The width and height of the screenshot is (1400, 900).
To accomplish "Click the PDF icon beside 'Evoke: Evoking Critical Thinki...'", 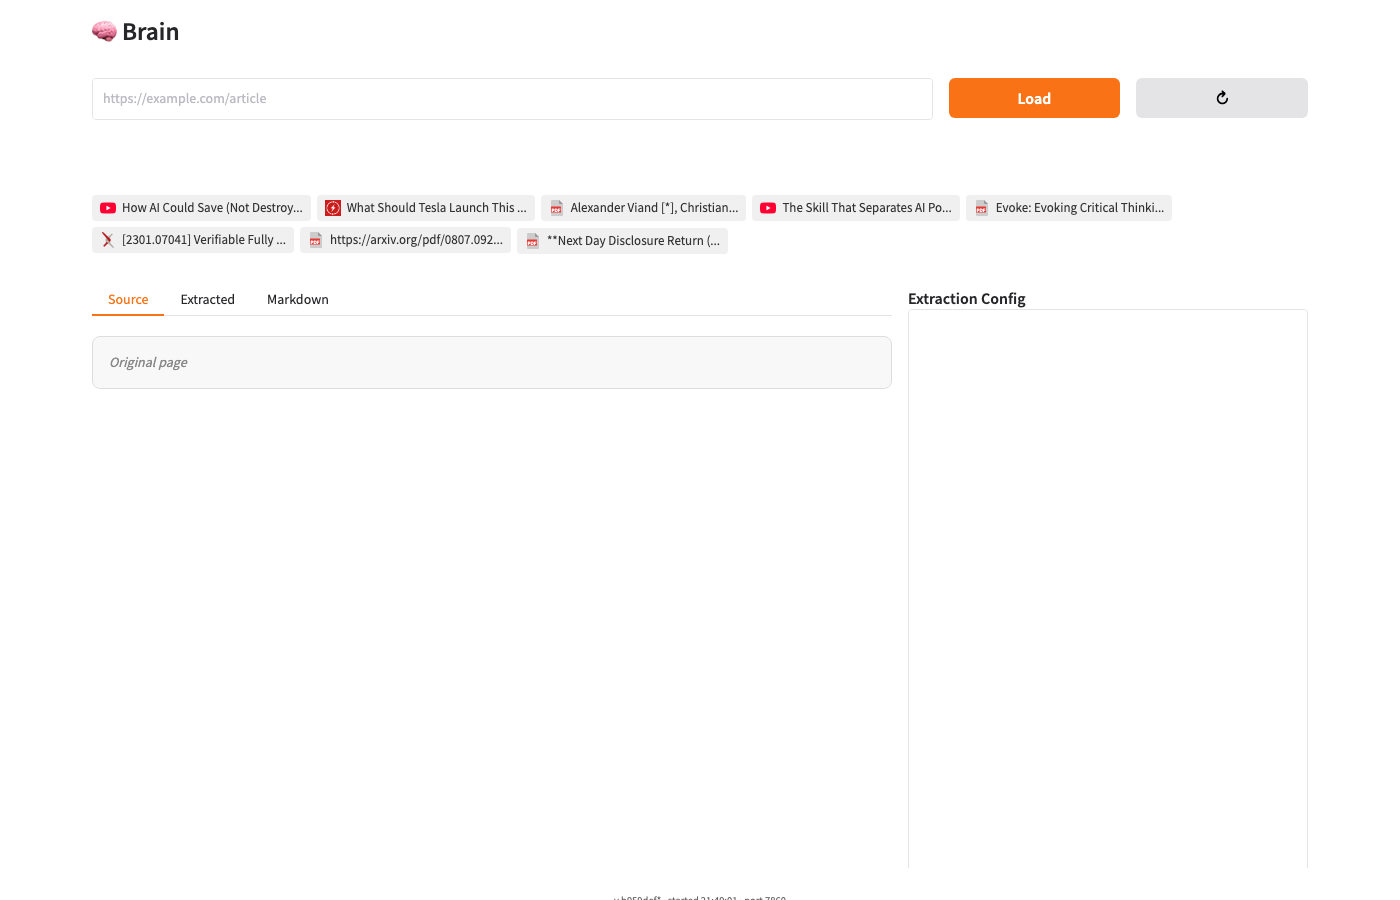I will [982, 208].
